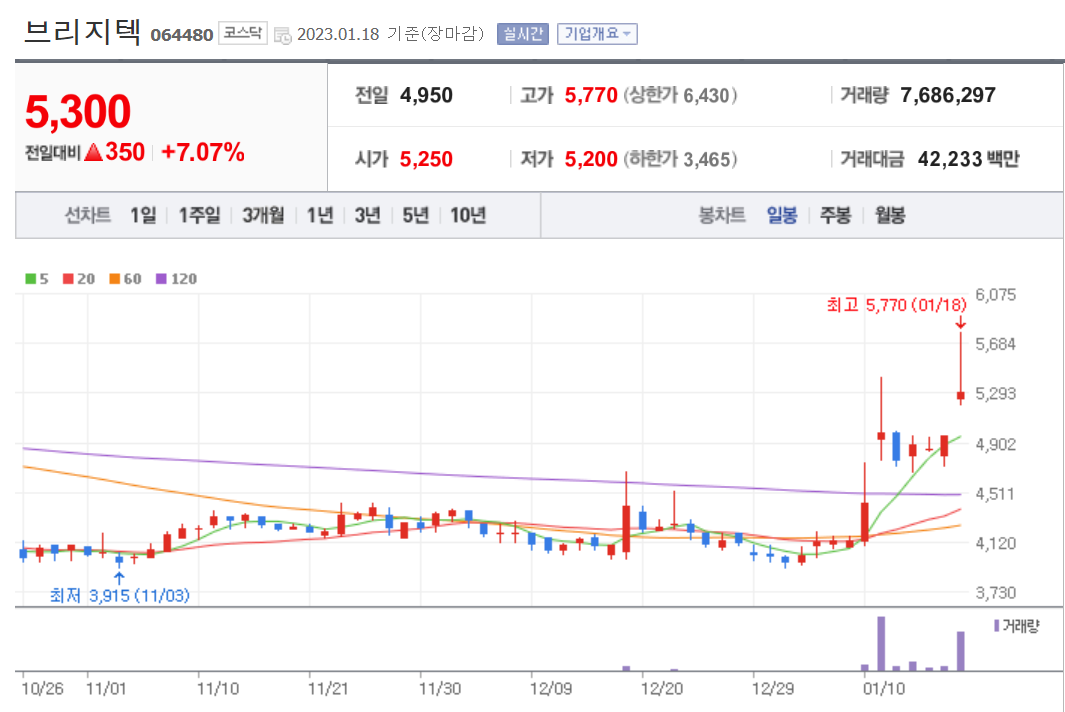Click the 거래량 value 7,686,297
The width and height of the screenshot is (1065, 712).
948,95
